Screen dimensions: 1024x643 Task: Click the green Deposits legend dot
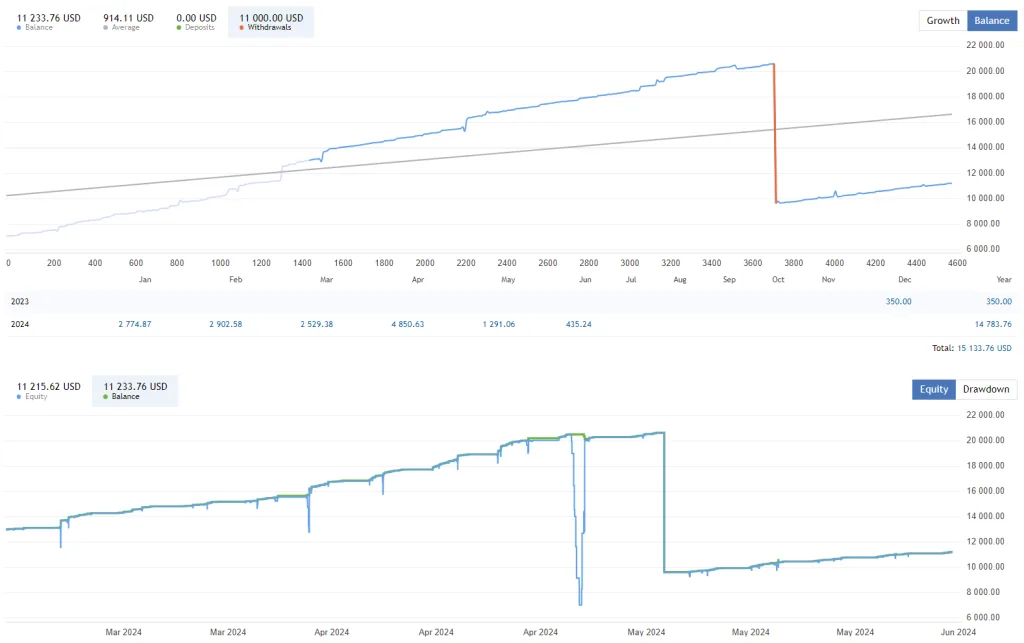179,28
